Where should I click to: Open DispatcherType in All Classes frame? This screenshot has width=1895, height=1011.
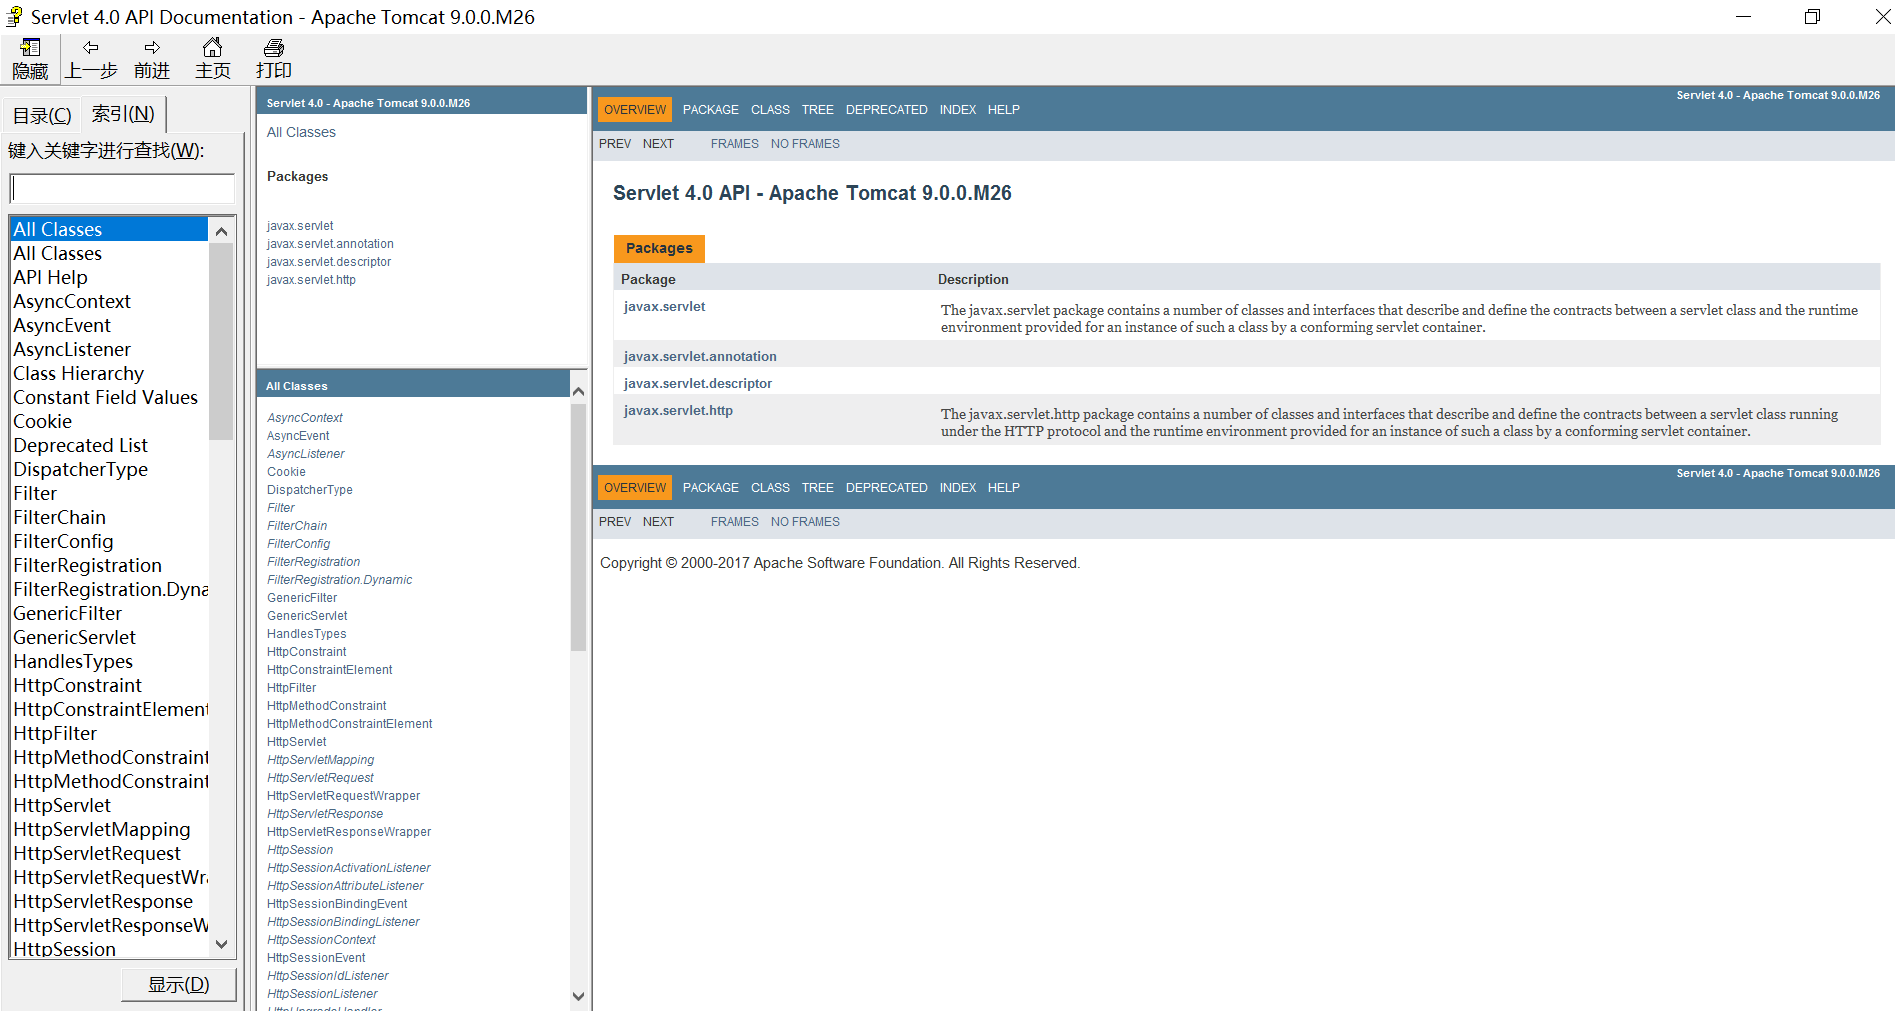tap(310, 490)
